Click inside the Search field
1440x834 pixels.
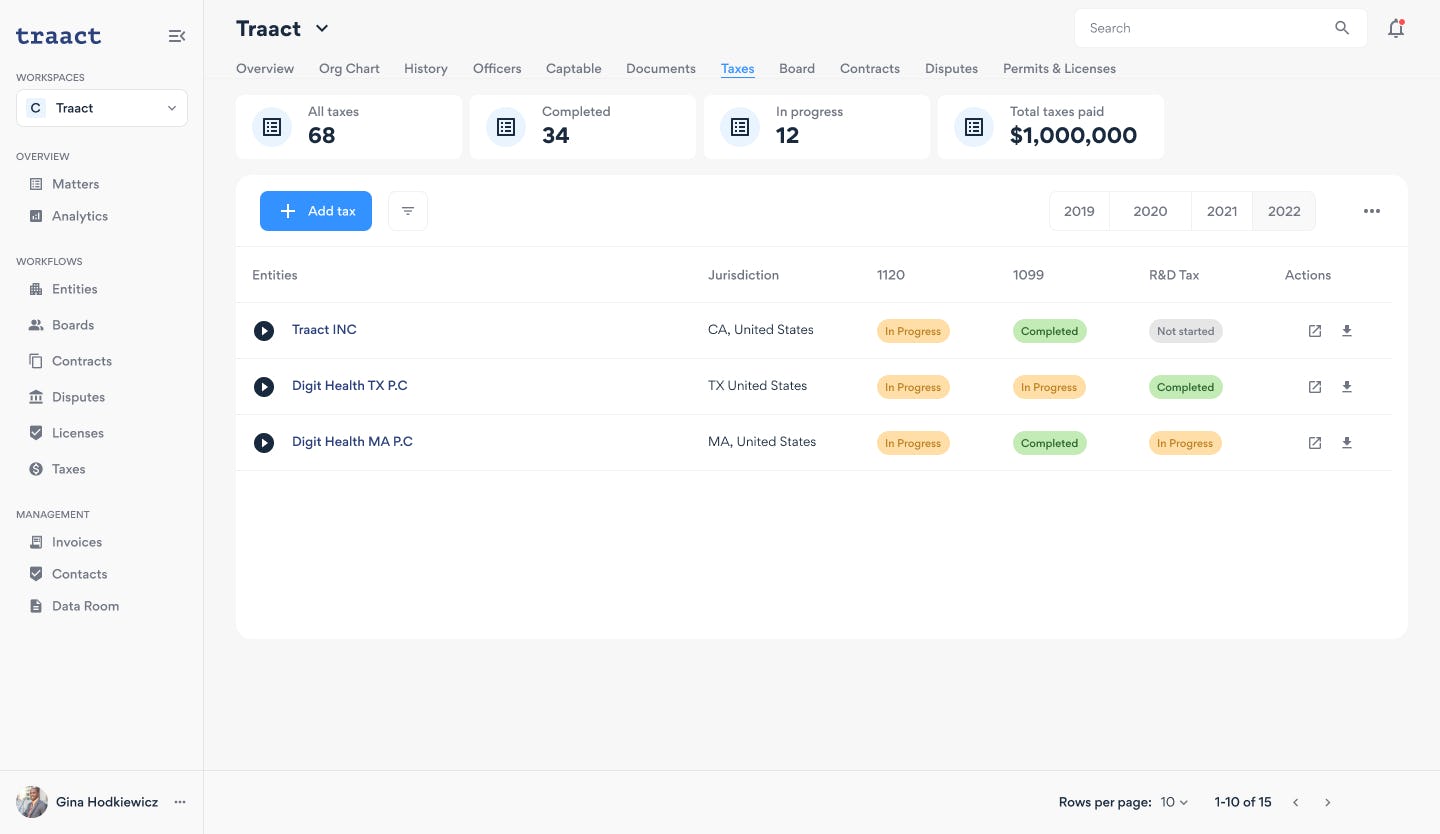click(x=1200, y=28)
